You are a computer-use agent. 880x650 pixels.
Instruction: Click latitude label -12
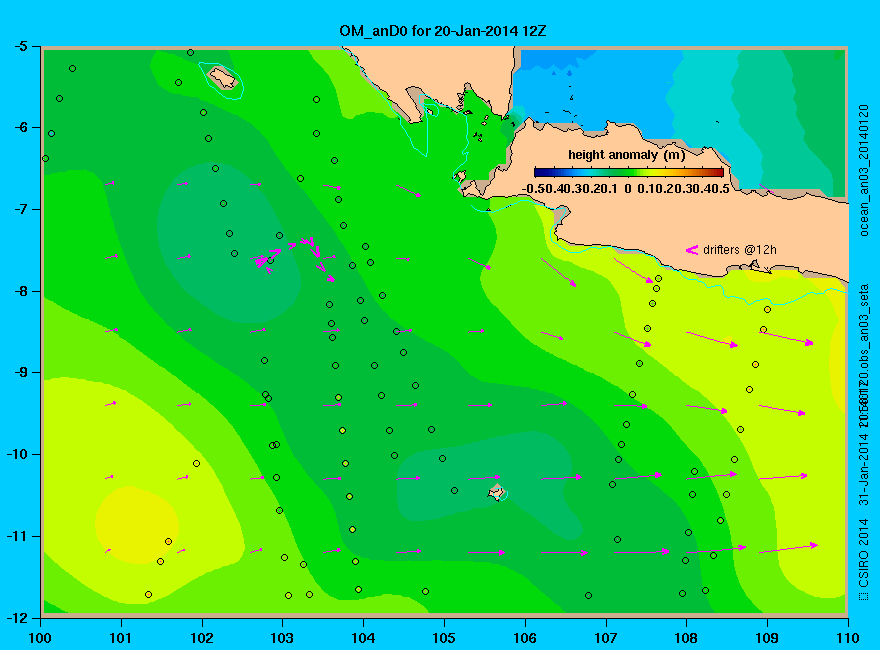pyautogui.click(x=16, y=618)
